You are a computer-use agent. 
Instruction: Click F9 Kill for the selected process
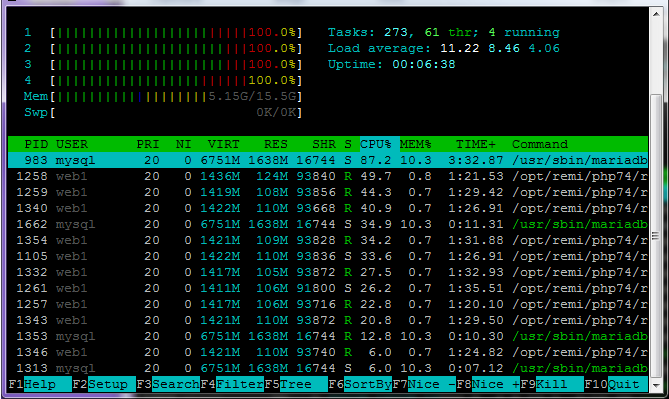(x=552, y=384)
